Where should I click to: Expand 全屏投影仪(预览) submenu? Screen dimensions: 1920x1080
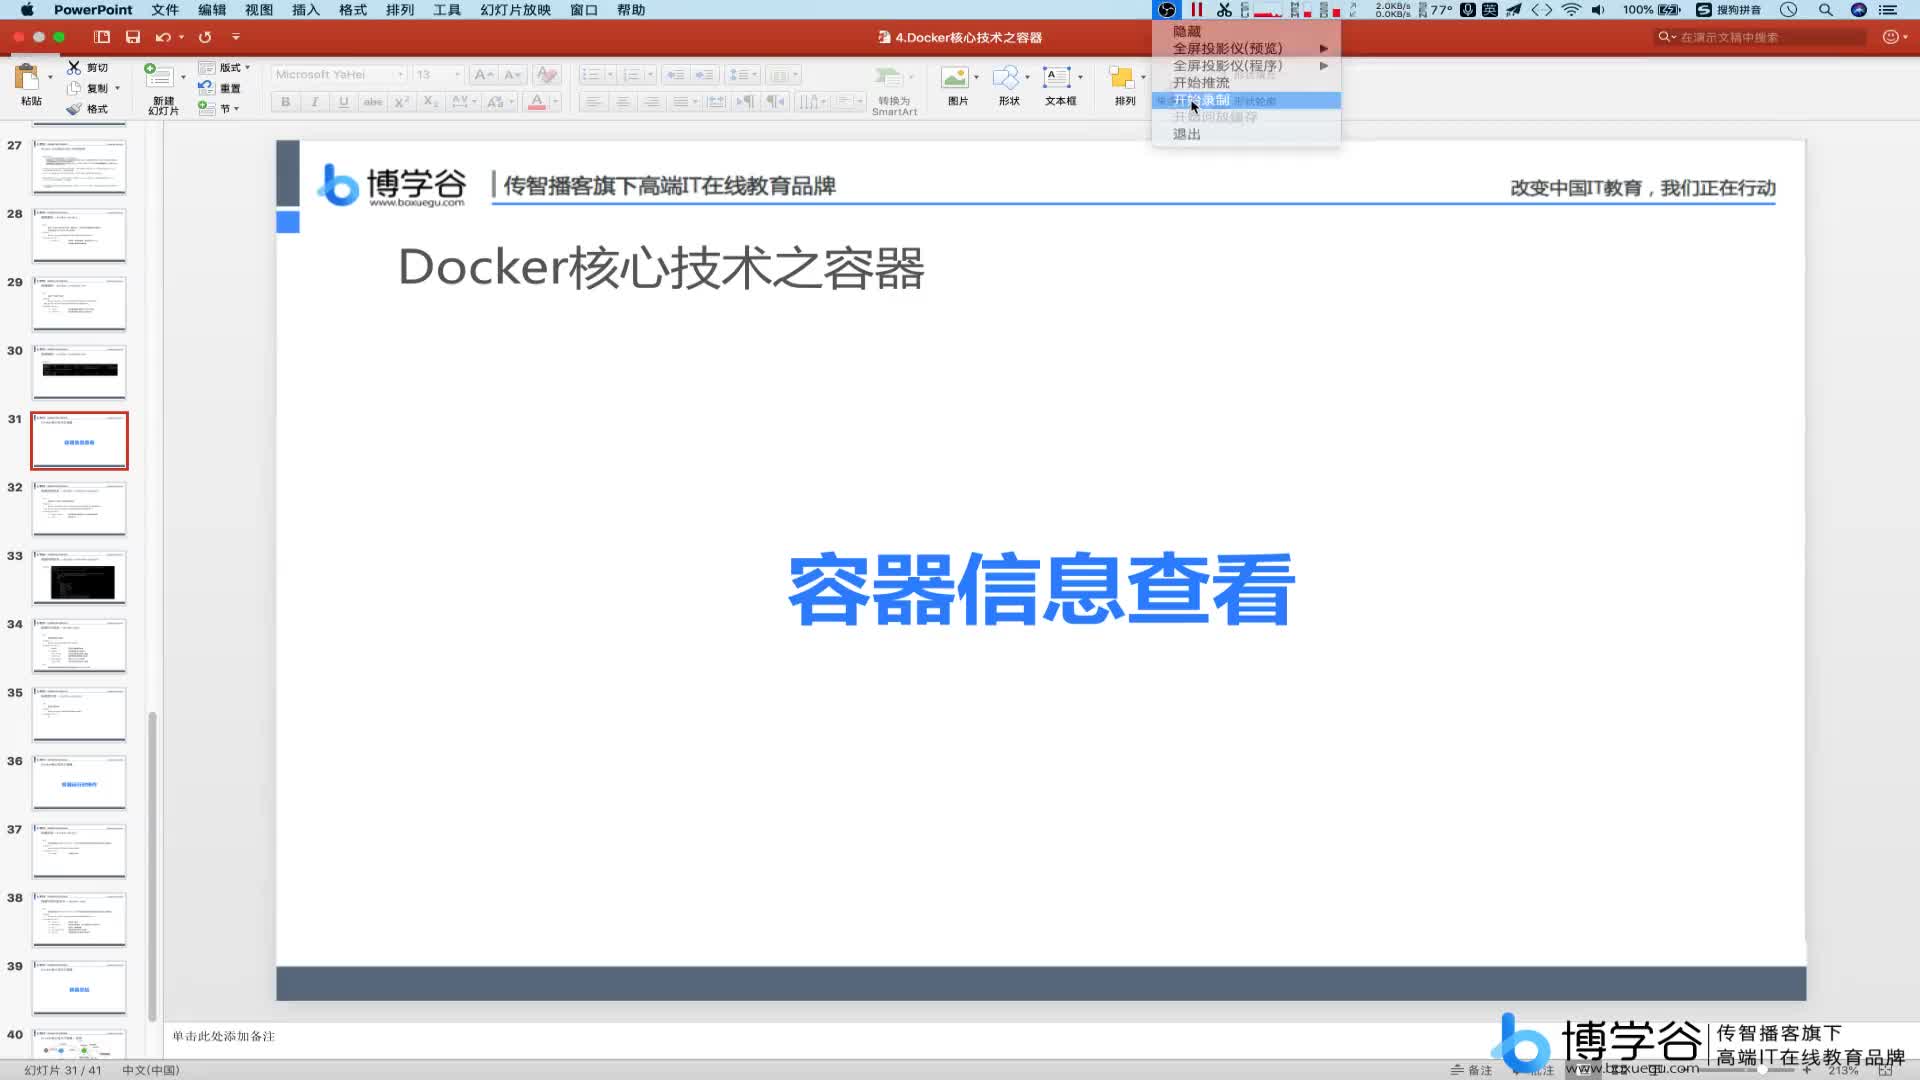(x=1246, y=49)
